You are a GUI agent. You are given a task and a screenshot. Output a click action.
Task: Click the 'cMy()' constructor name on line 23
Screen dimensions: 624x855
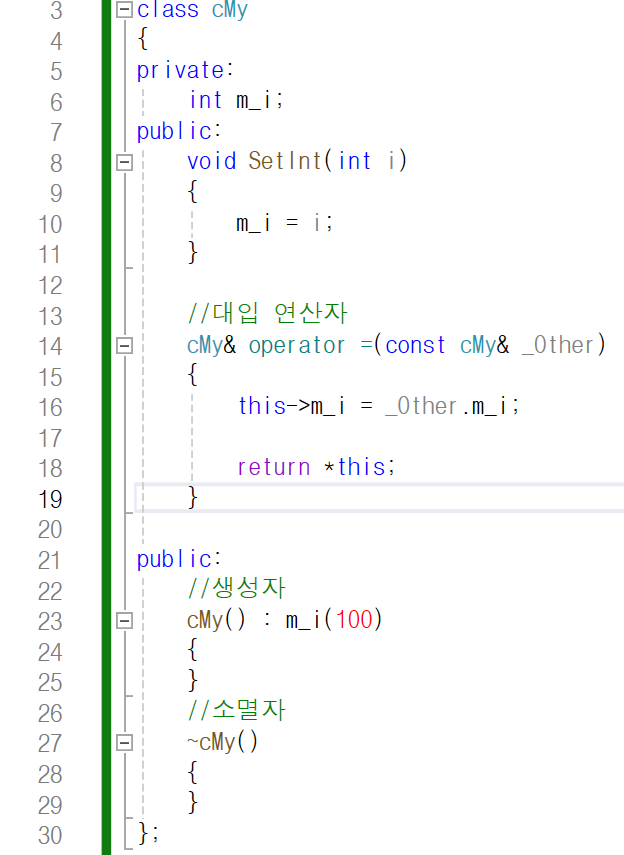(x=217, y=620)
